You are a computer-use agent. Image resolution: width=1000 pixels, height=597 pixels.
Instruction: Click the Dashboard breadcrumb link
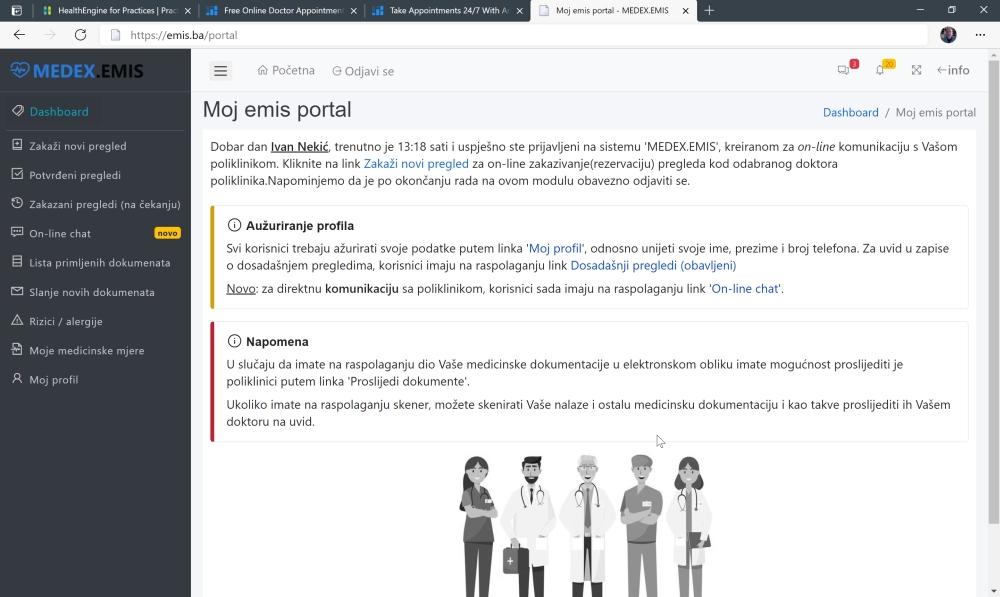[850, 112]
